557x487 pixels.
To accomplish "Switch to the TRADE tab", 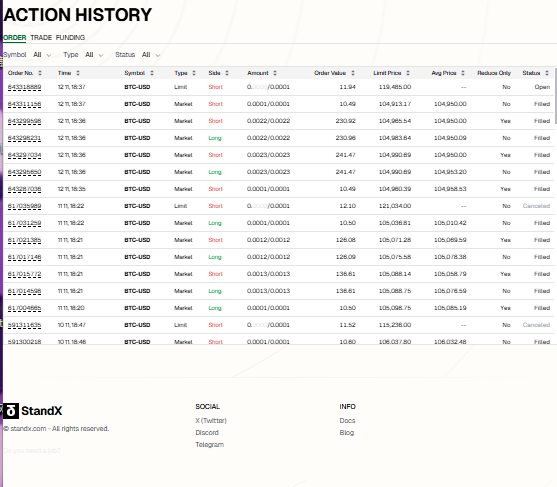I will pyautogui.click(x=41, y=37).
